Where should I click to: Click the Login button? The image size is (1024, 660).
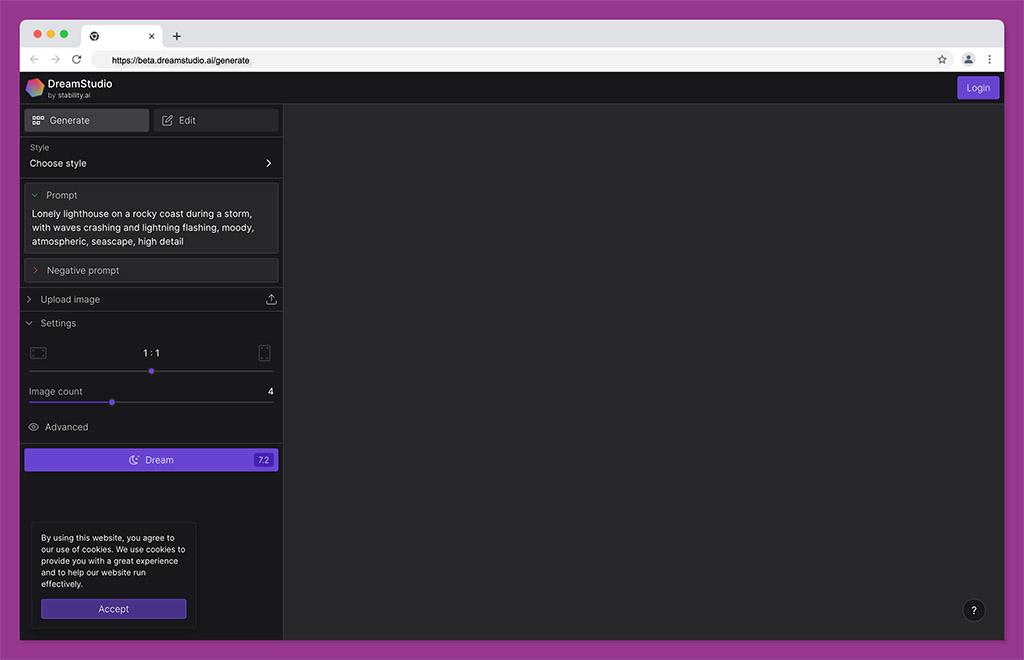pyautogui.click(x=978, y=87)
